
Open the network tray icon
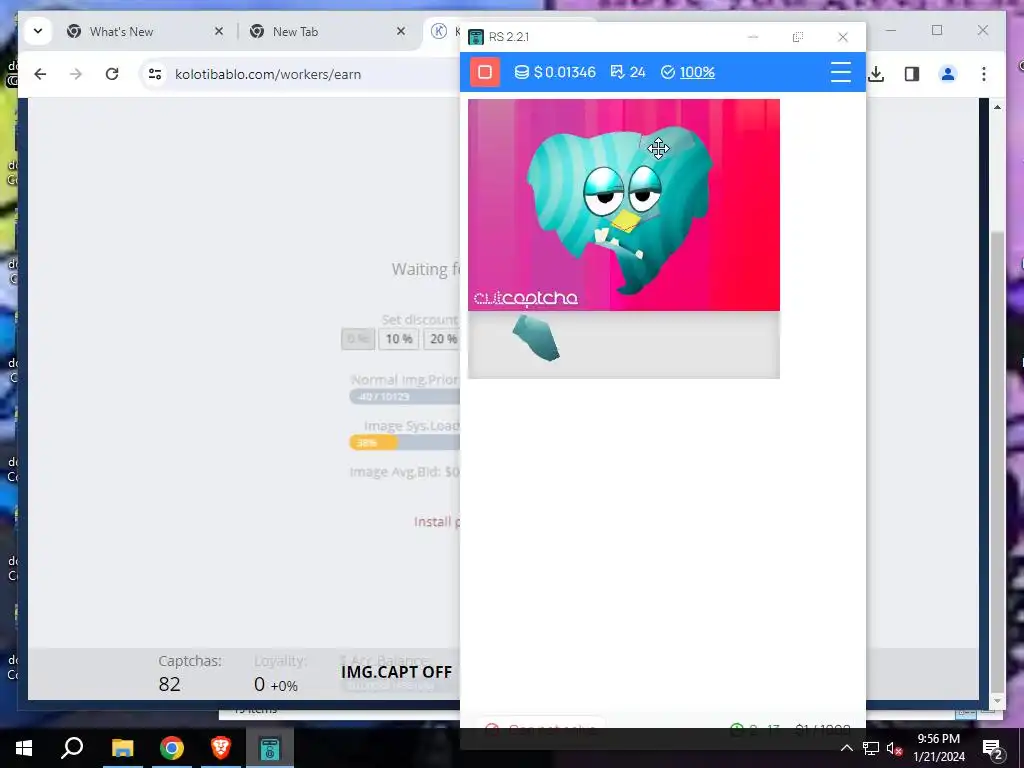[x=871, y=748]
